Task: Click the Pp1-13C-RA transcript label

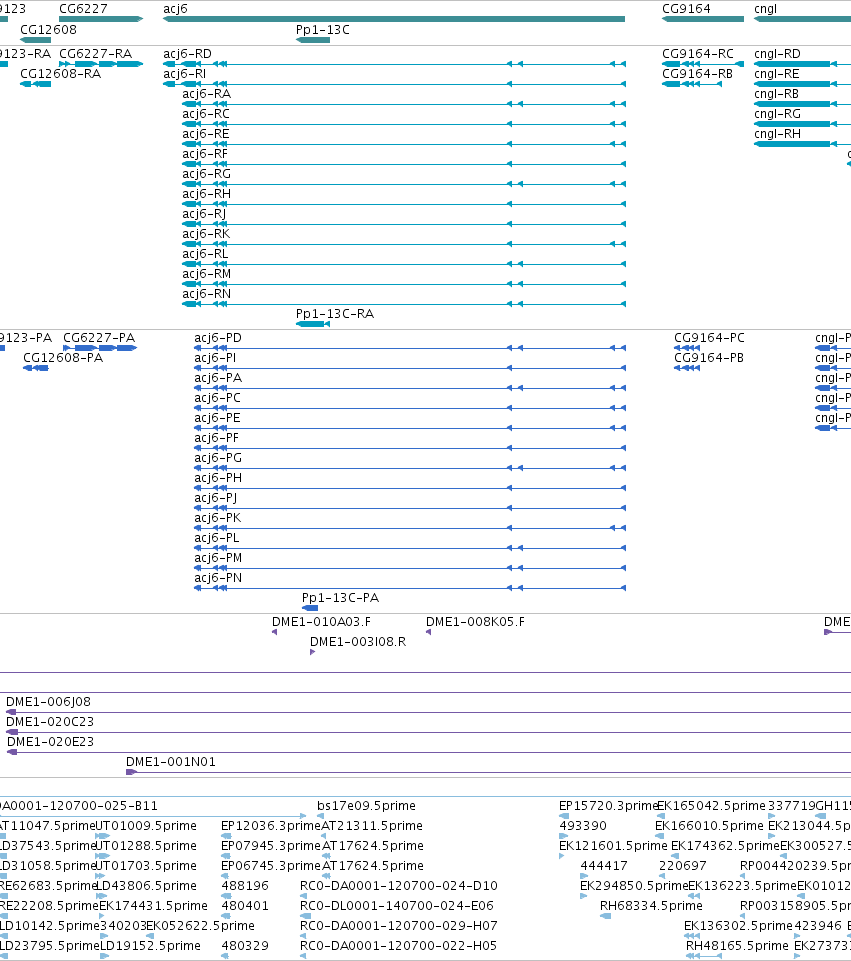Action: pyautogui.click(x=335, y=314)
